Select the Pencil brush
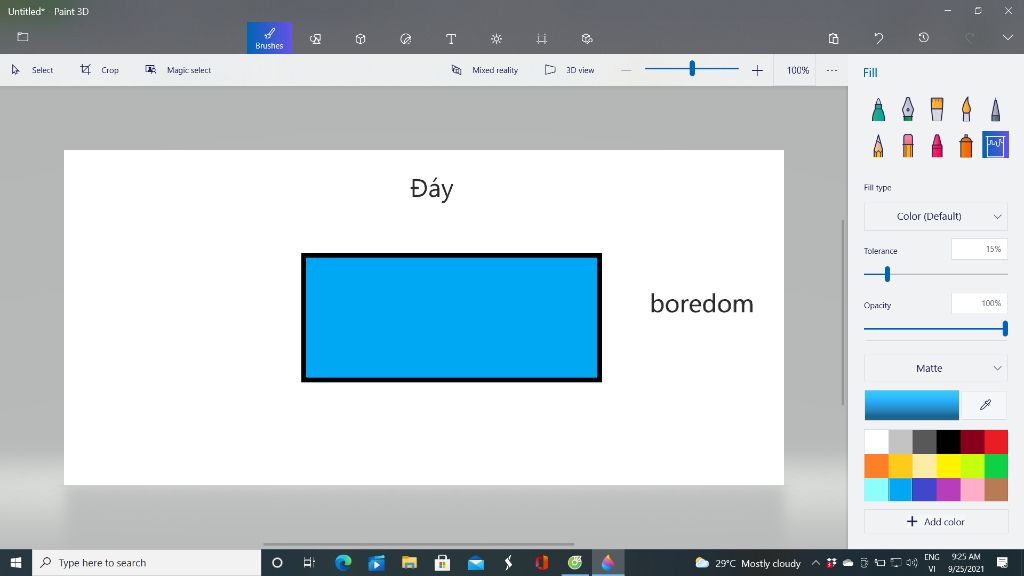The image size is (1024, 576). 878,145
